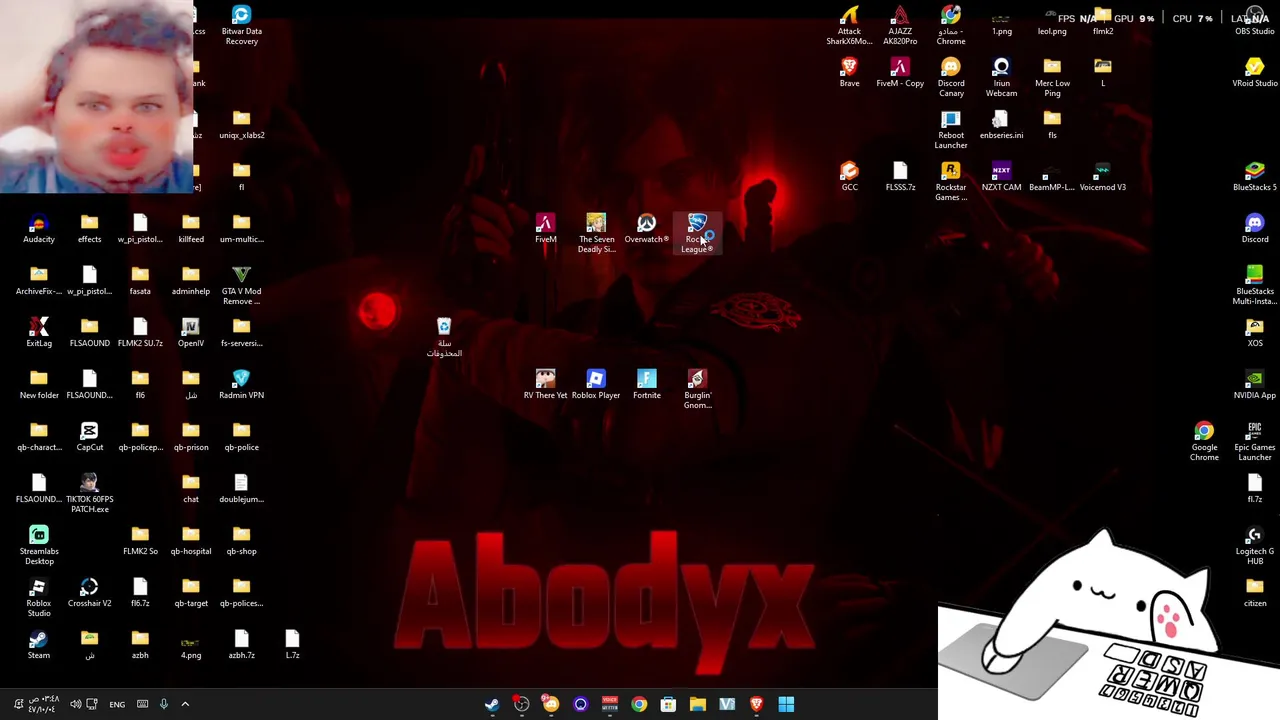The width and height of the screenshot is (1280, 720).
Task: Select the BlueStacks 5 icon
Action: [x=1255, y=176]
